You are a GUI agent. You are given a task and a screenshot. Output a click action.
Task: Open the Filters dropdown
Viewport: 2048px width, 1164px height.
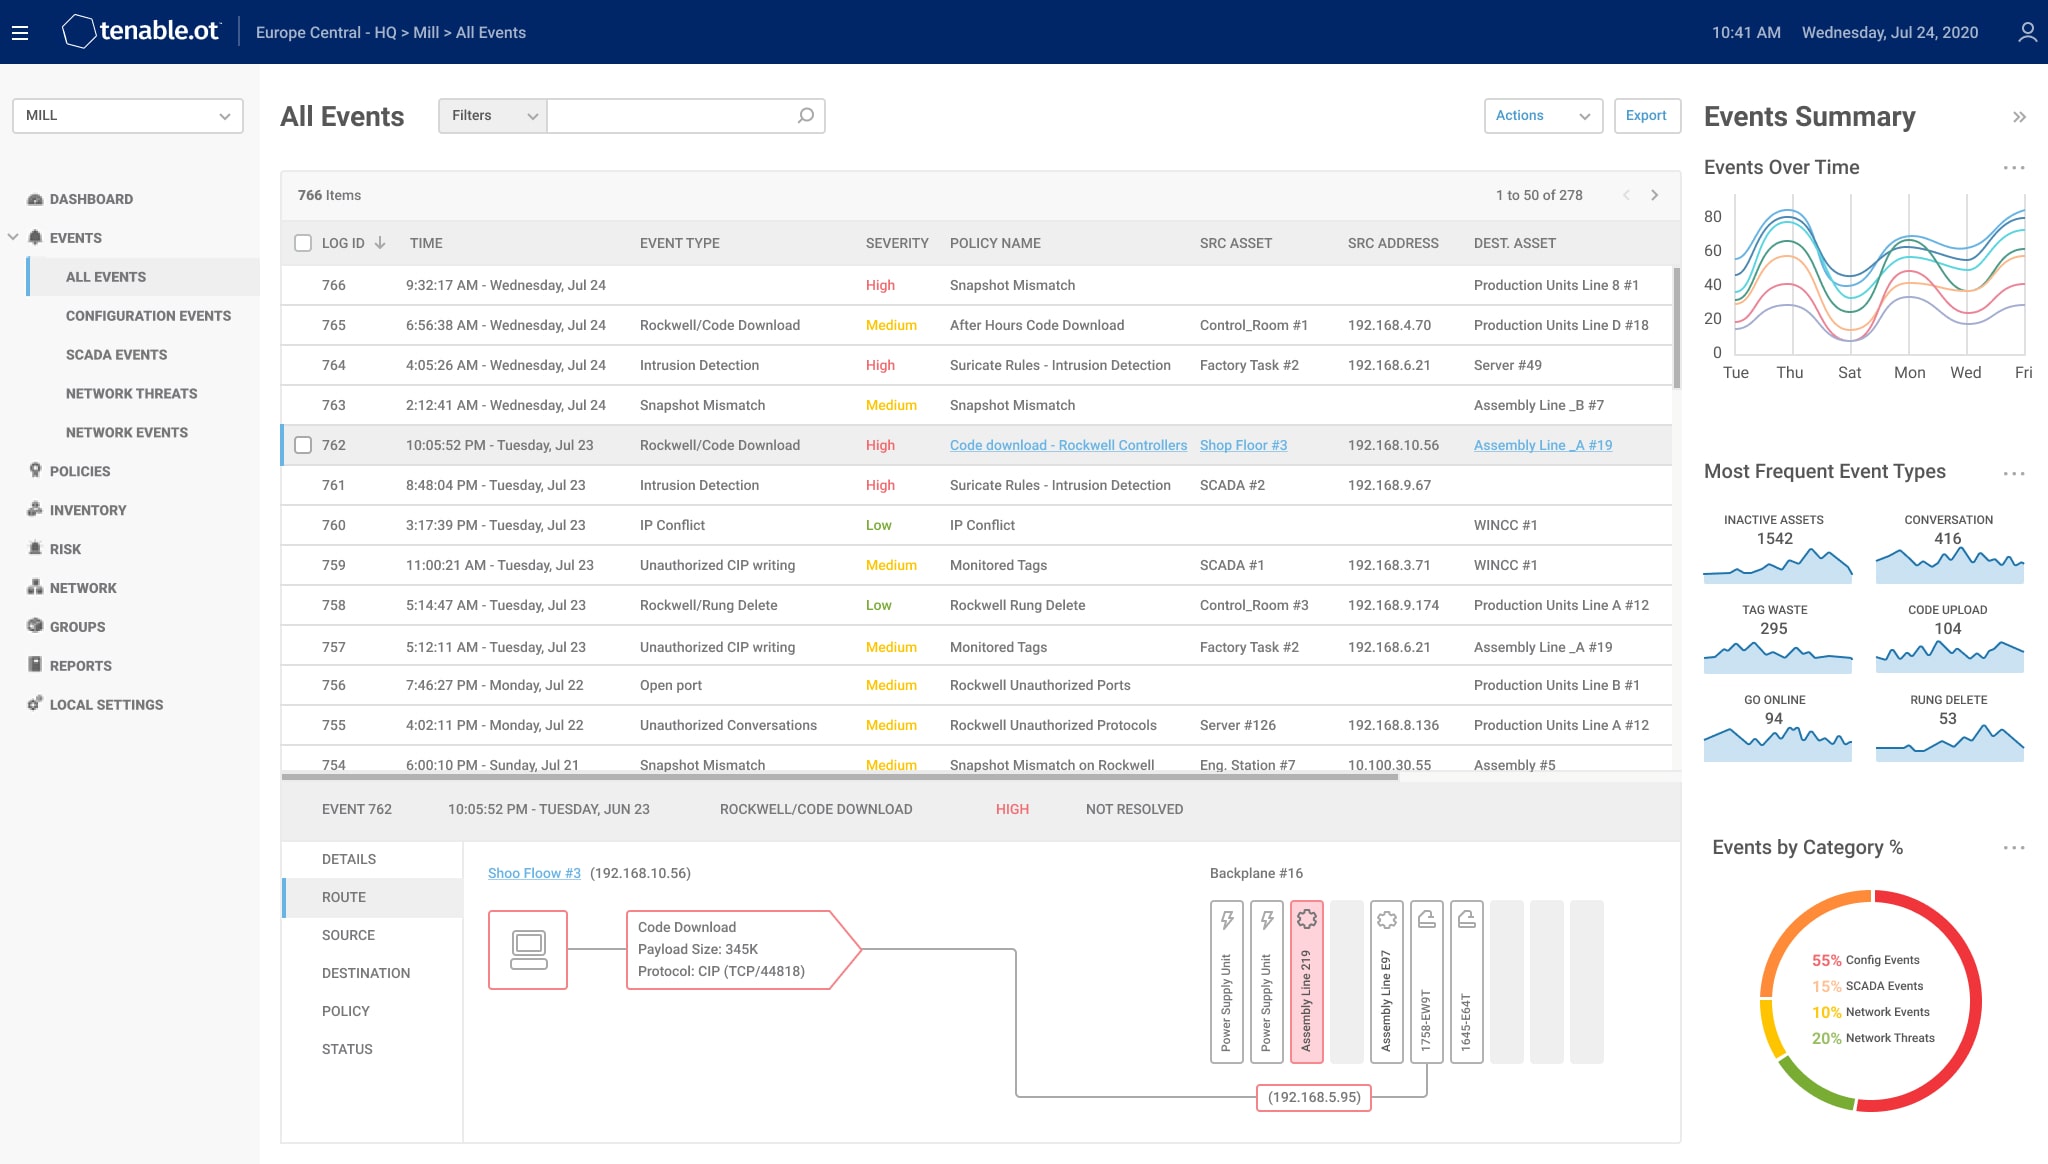click(493, 116)
